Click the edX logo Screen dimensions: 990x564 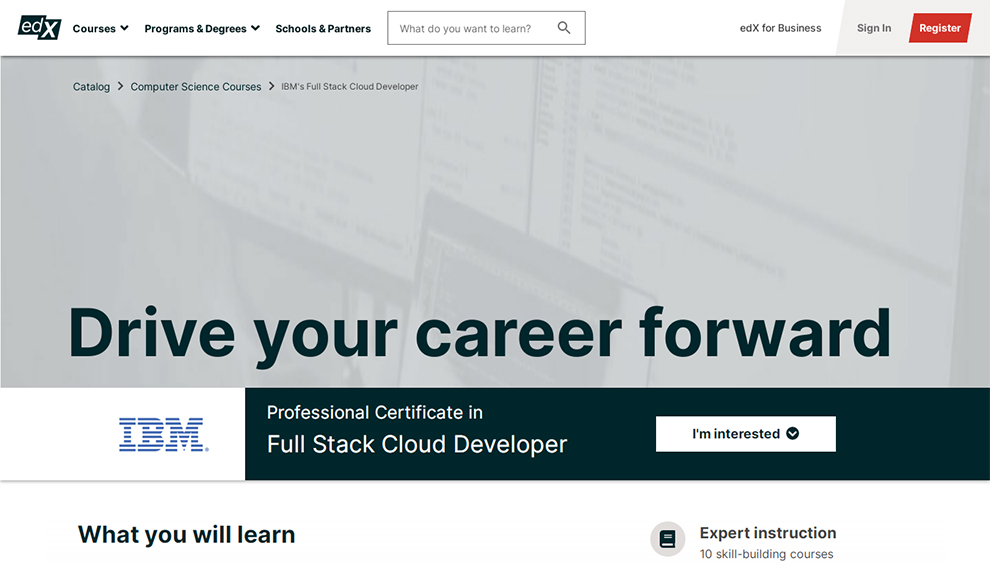pos(39,28)
